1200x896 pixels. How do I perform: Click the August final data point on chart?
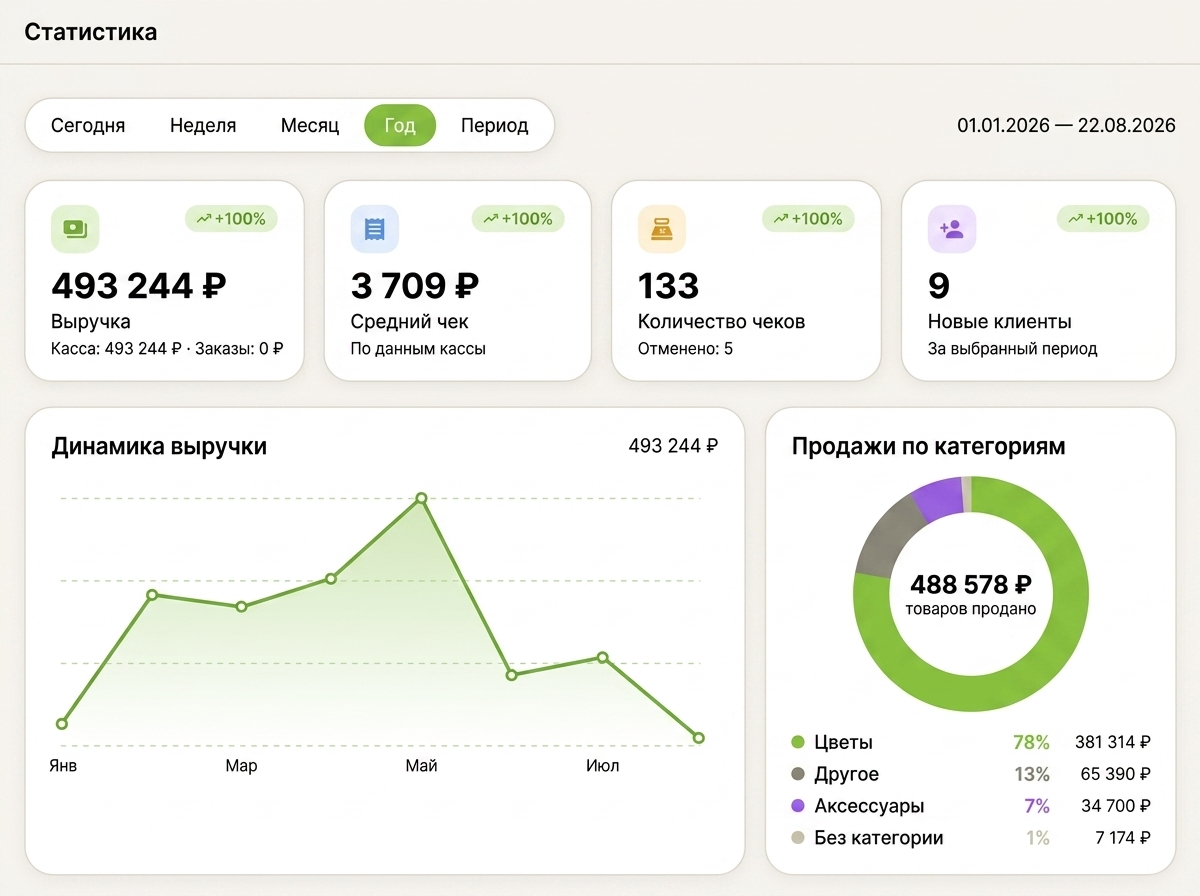[x=698, y=738]
